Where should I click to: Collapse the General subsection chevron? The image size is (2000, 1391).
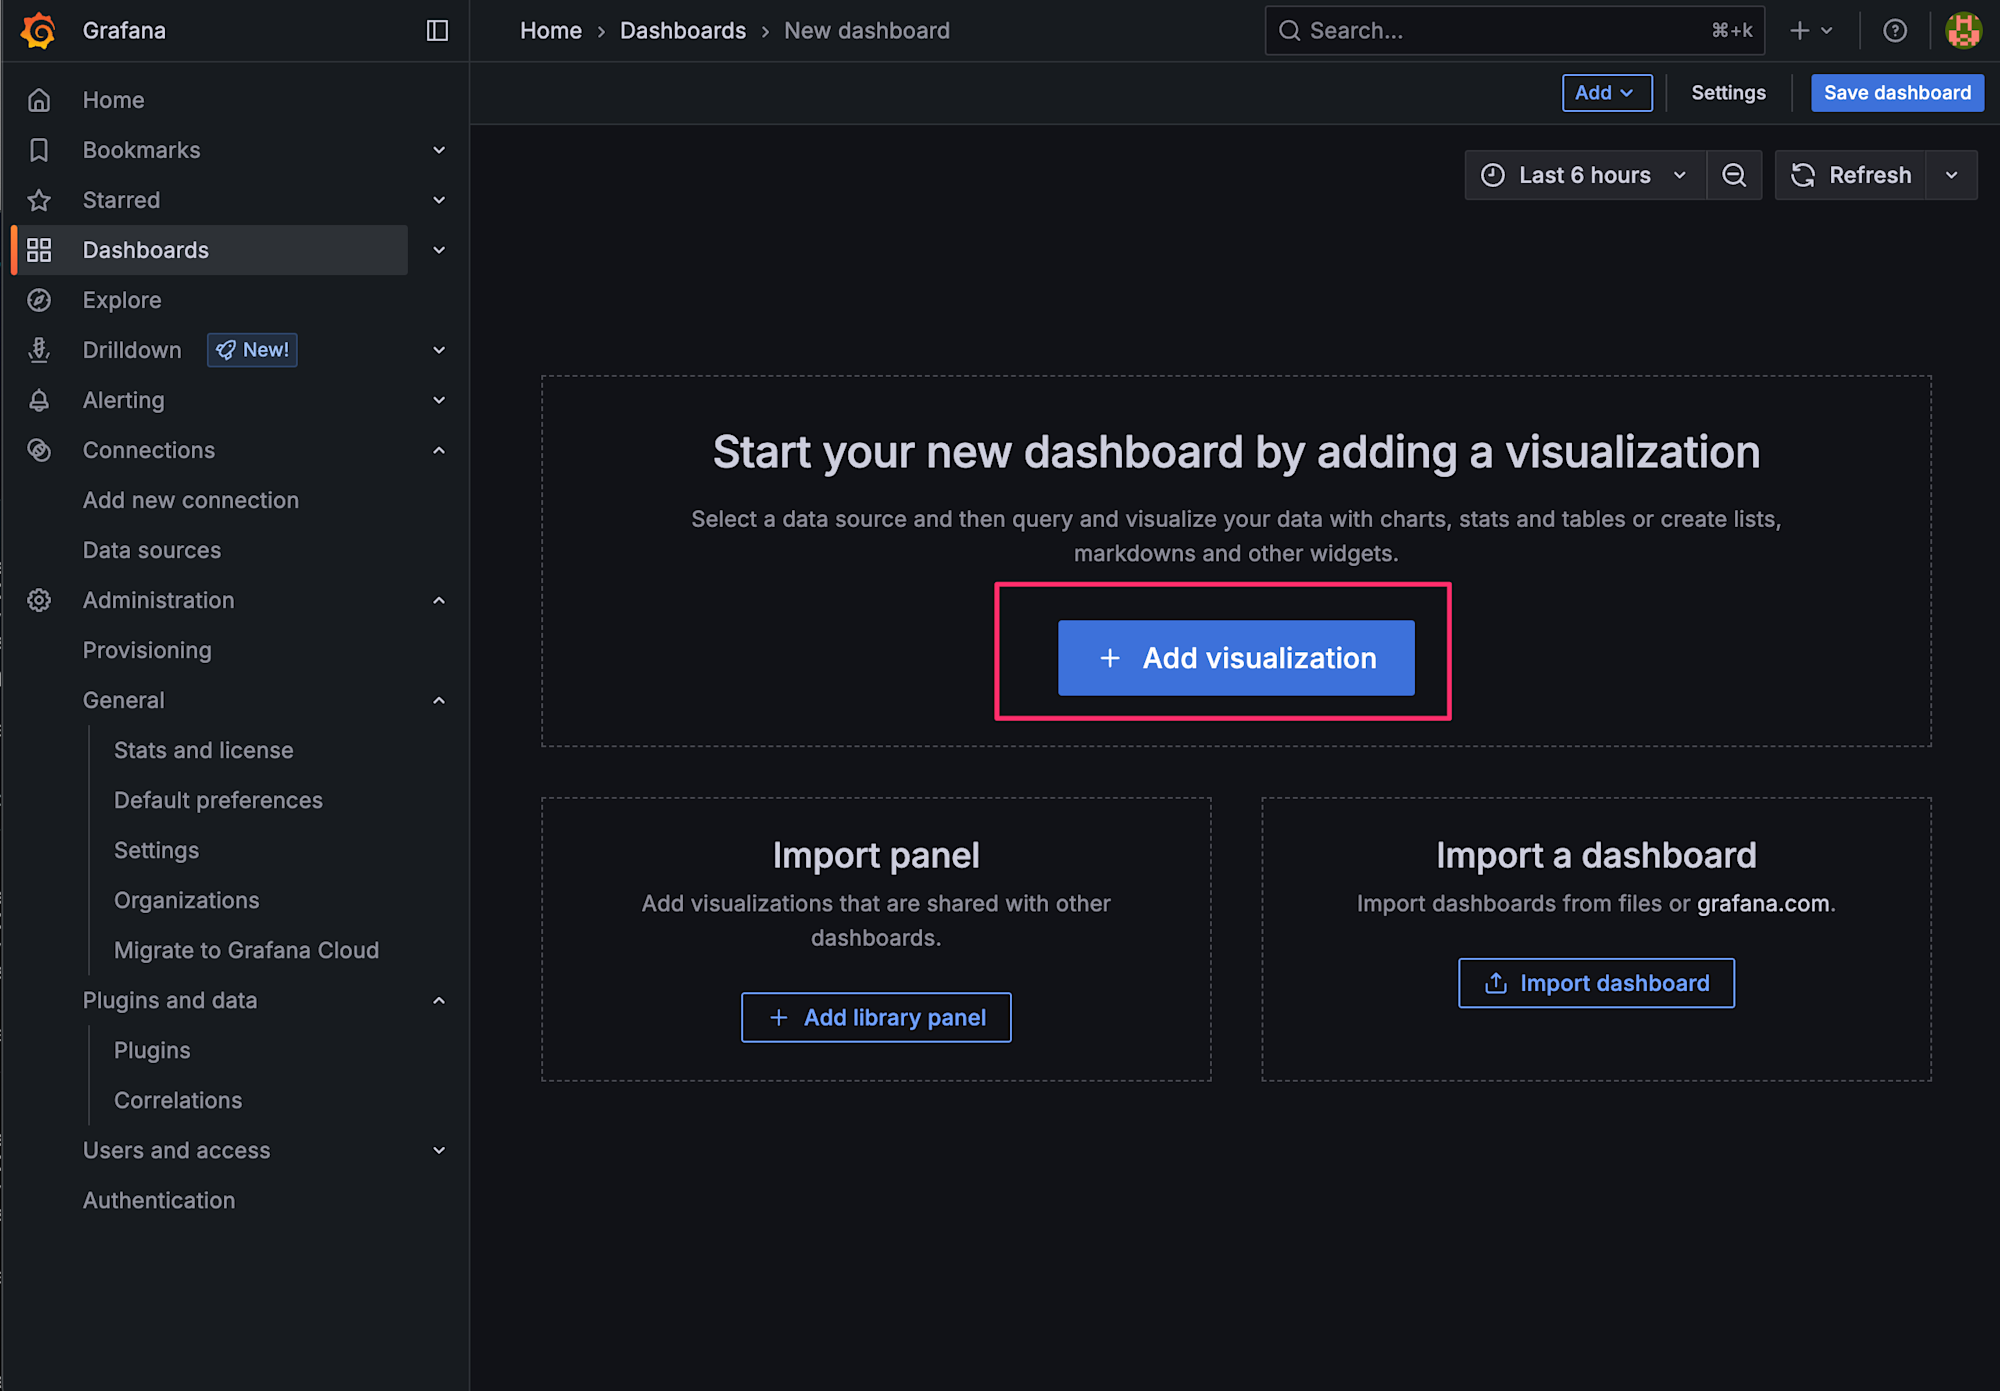[x=439, y=700]
